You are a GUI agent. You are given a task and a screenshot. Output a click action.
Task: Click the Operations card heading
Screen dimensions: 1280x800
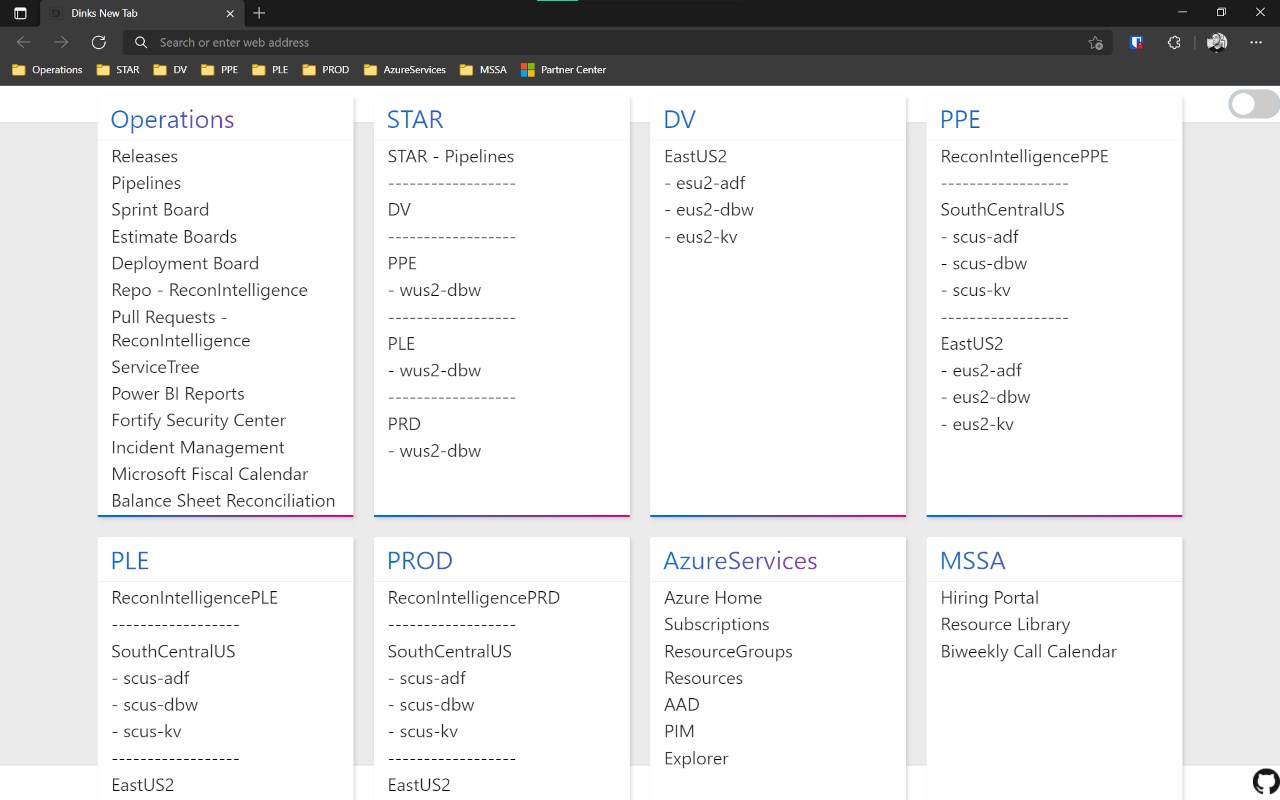coord(172,119)
